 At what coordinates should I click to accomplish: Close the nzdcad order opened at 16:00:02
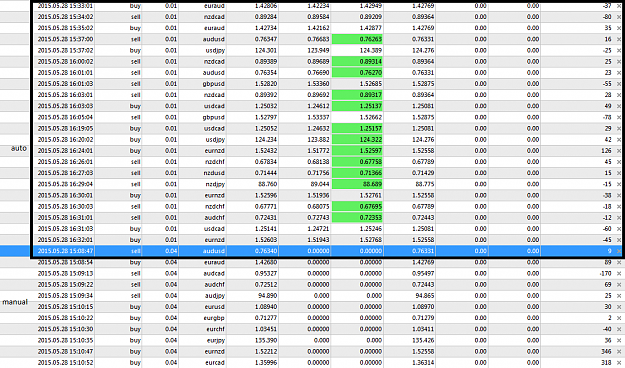tap(619, 61)
